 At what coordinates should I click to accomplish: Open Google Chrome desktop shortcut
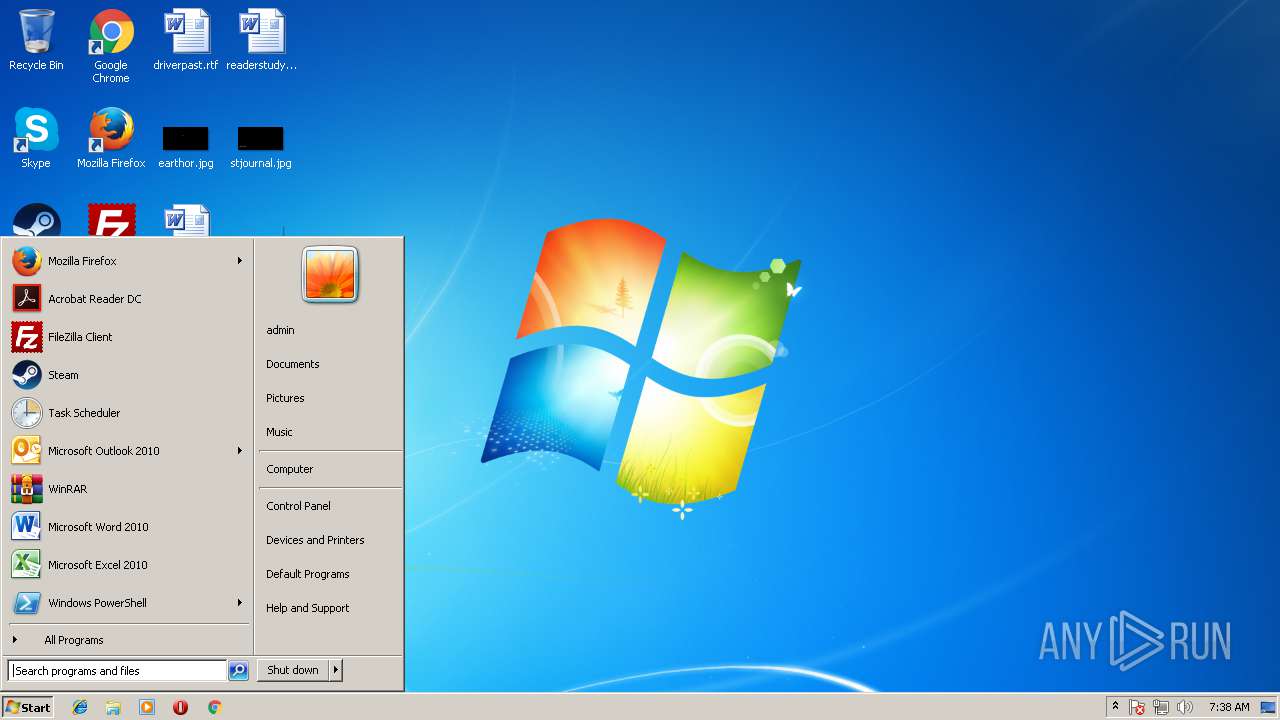click(111, 46)
